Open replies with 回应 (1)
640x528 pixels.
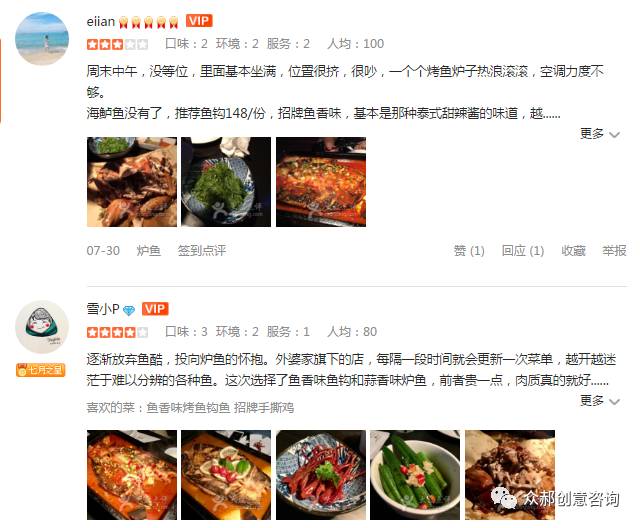click(x=523, y=250)
